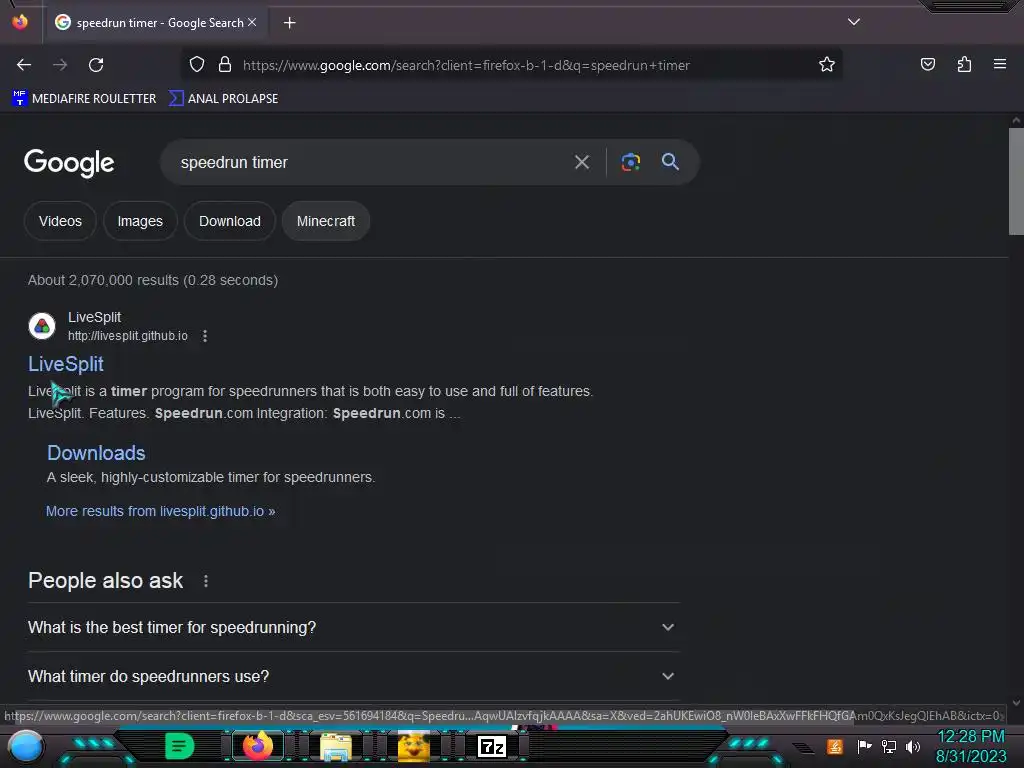This screenshot has height=768, width=1024.
Task: Open a new browser tab
Action: point(289,23)
